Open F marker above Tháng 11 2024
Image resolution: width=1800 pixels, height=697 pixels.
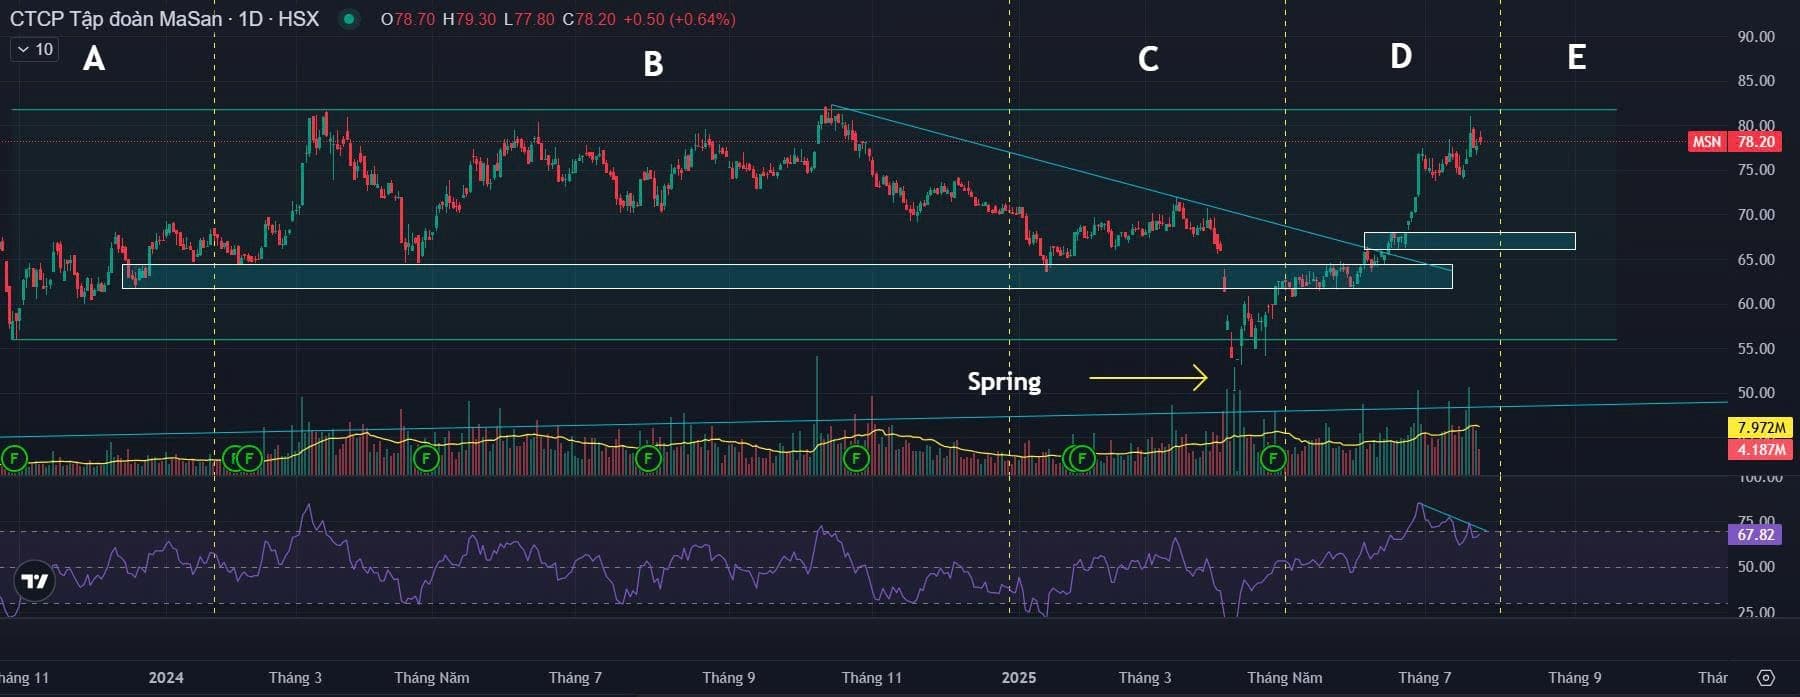click(856, 459)
